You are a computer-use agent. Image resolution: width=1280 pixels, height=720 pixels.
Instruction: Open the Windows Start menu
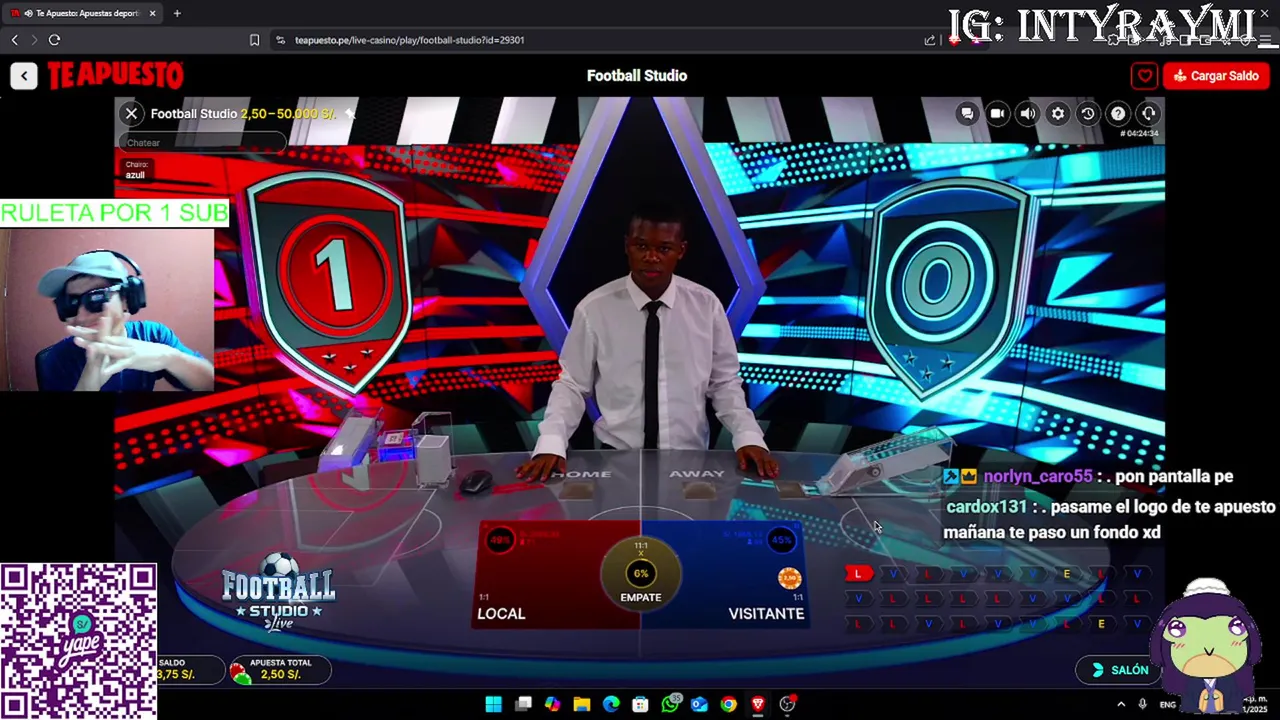point(493,704)
